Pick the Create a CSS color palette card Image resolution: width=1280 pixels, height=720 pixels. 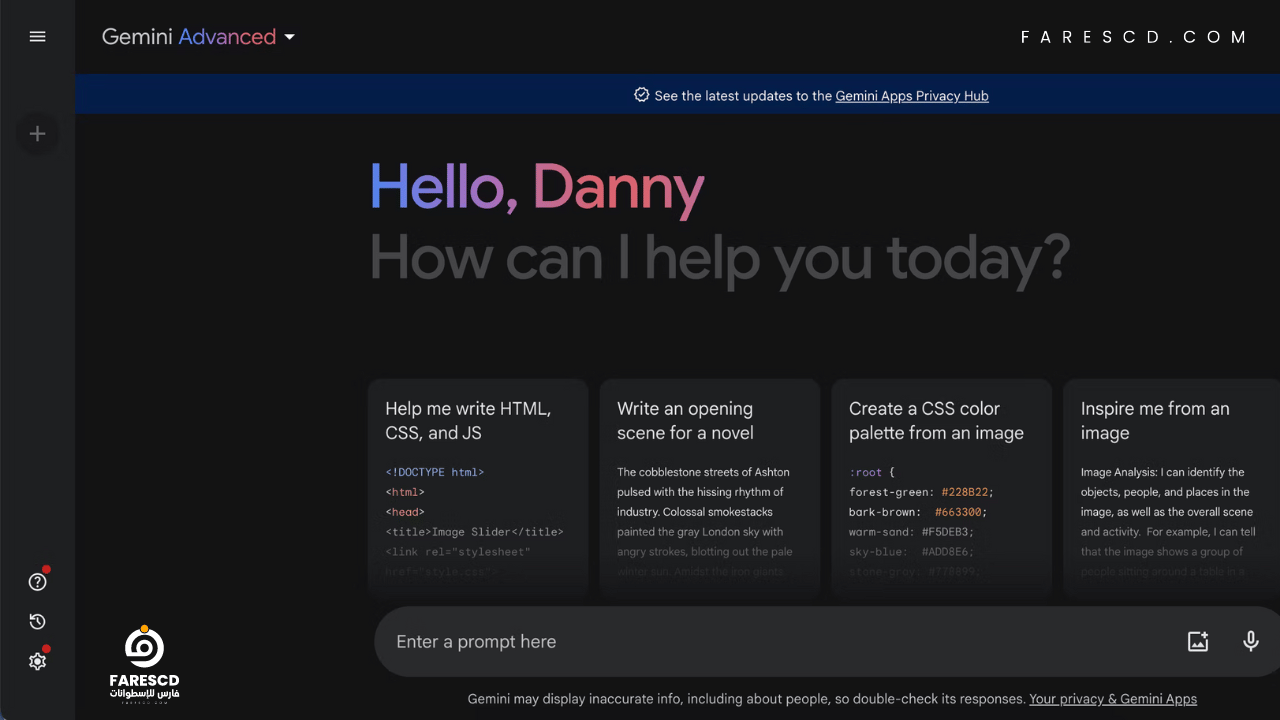pos(942,488)
